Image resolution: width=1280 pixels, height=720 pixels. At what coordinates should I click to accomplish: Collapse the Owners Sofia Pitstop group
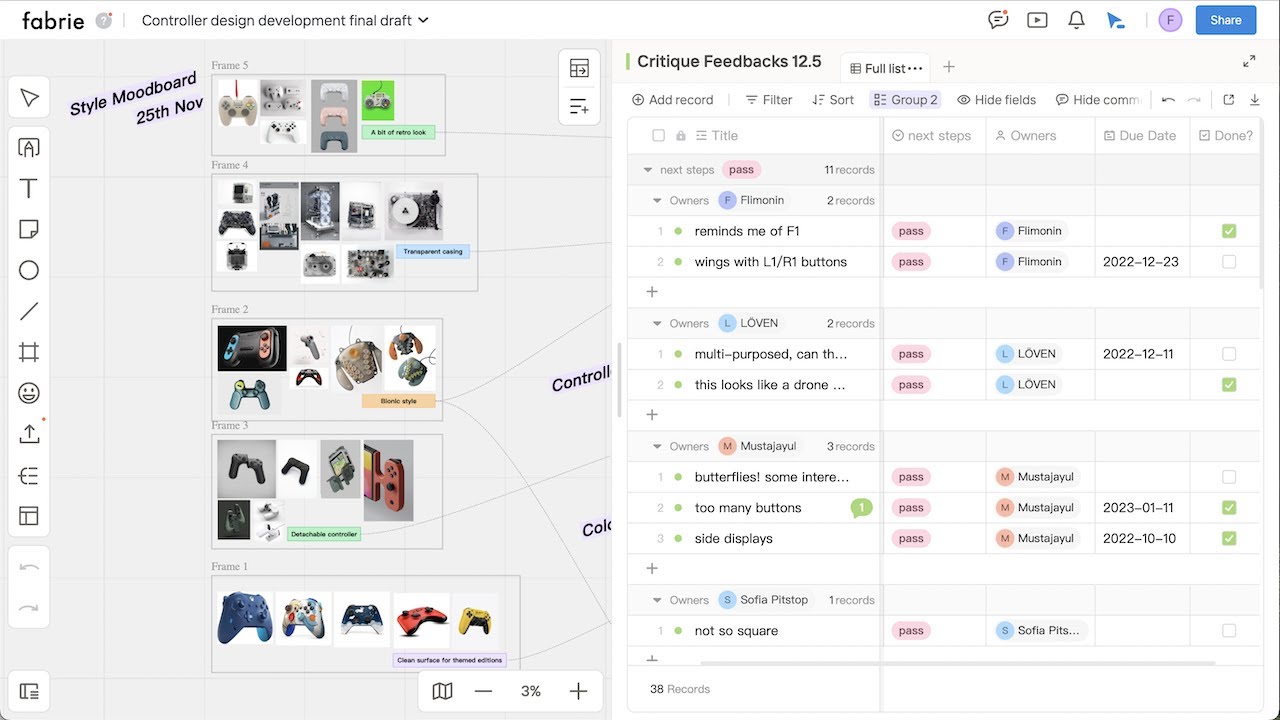(657, 600)
